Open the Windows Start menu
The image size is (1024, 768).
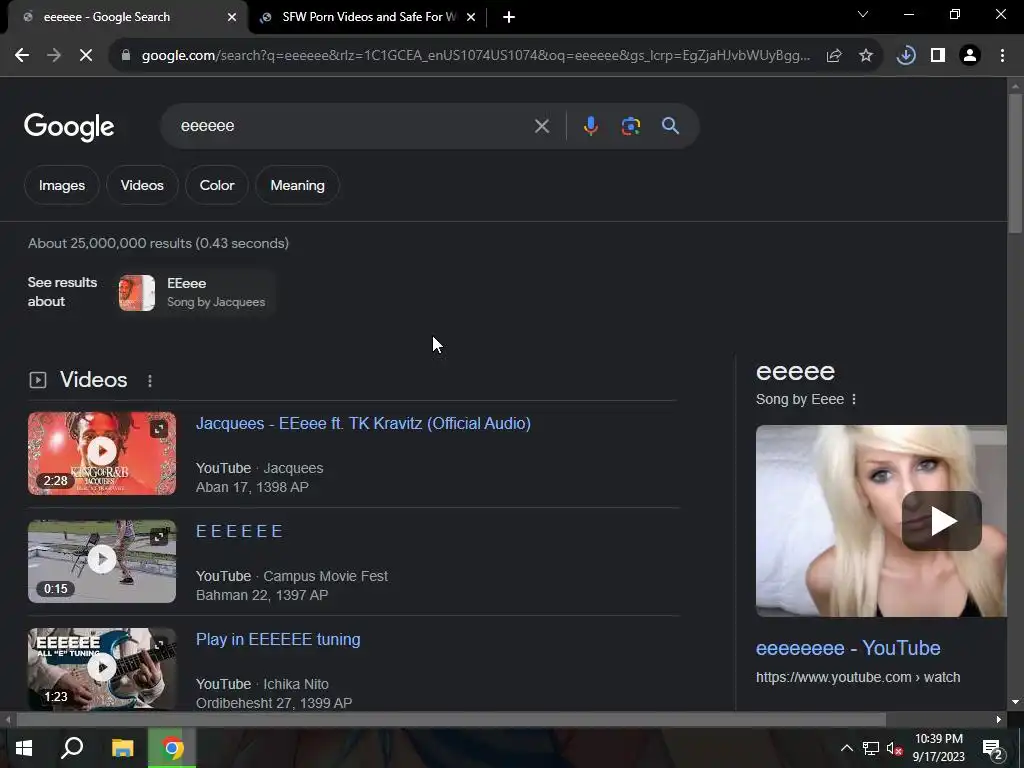24,748
